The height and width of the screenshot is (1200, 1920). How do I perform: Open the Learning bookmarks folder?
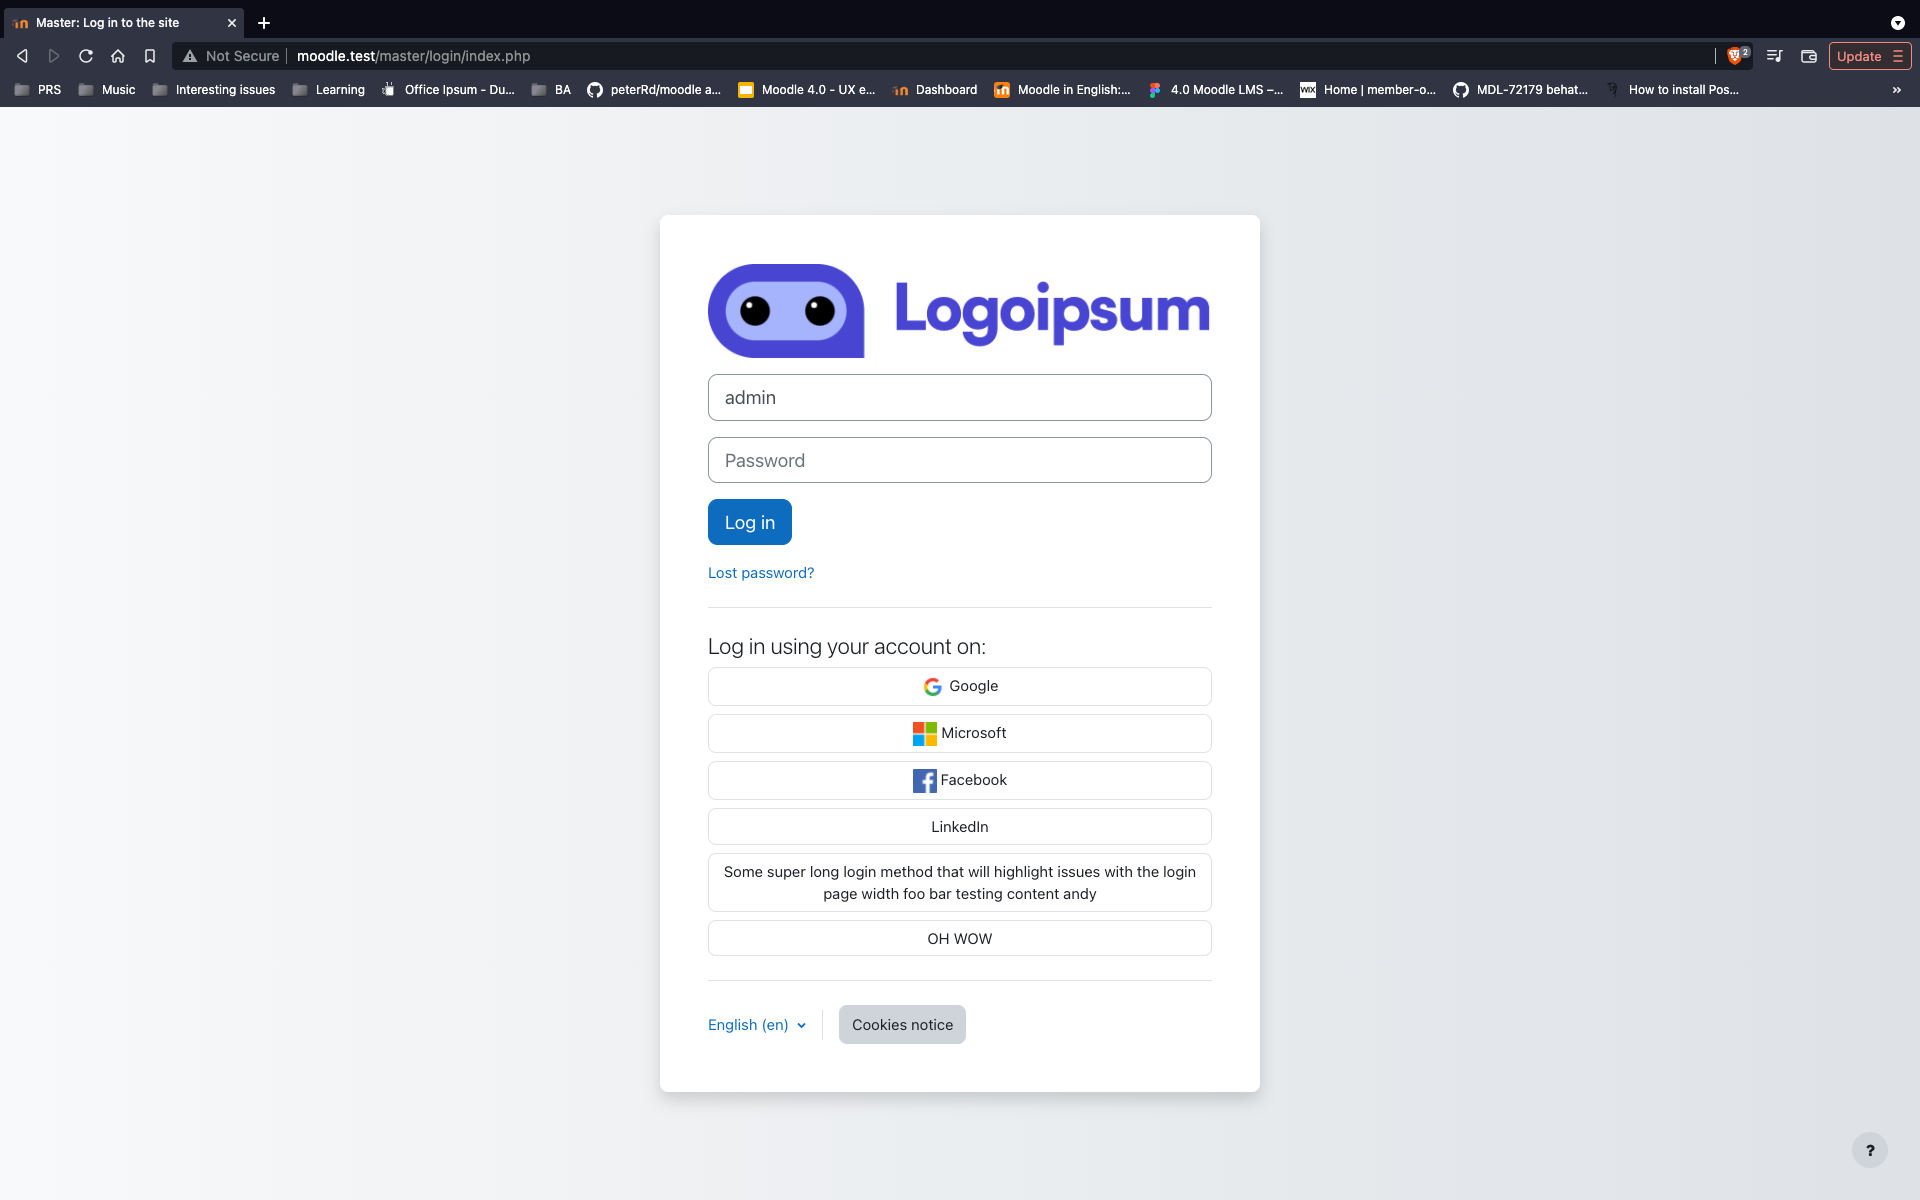[329, 90]
